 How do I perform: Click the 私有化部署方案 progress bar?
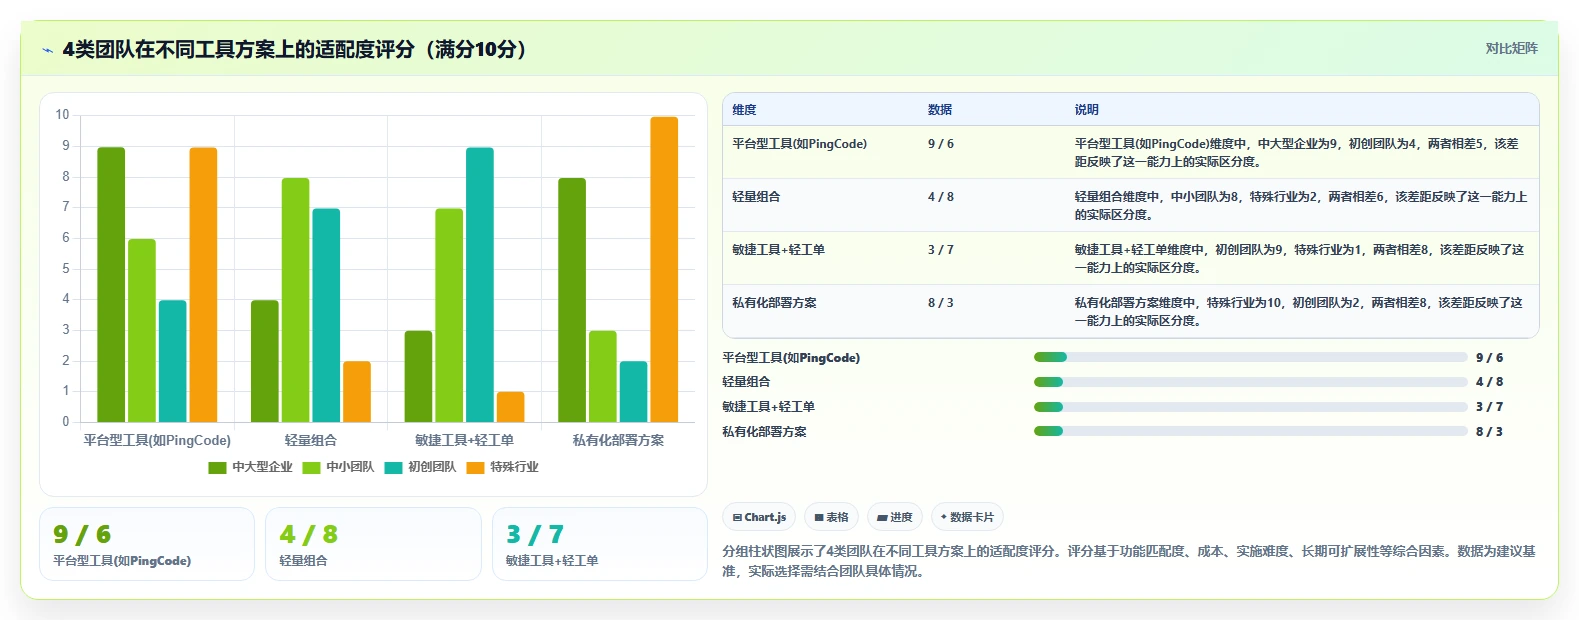pos(1250,432)
